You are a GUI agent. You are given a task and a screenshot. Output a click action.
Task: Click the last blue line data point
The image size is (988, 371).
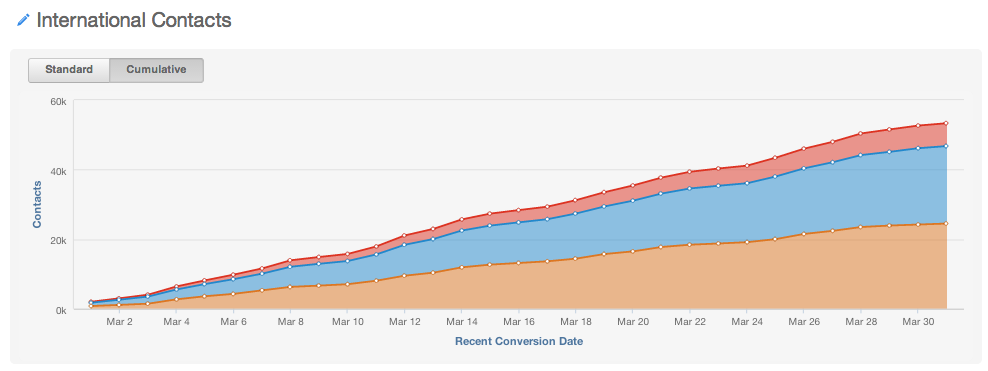pyautogui.click(x=946, y=146)
